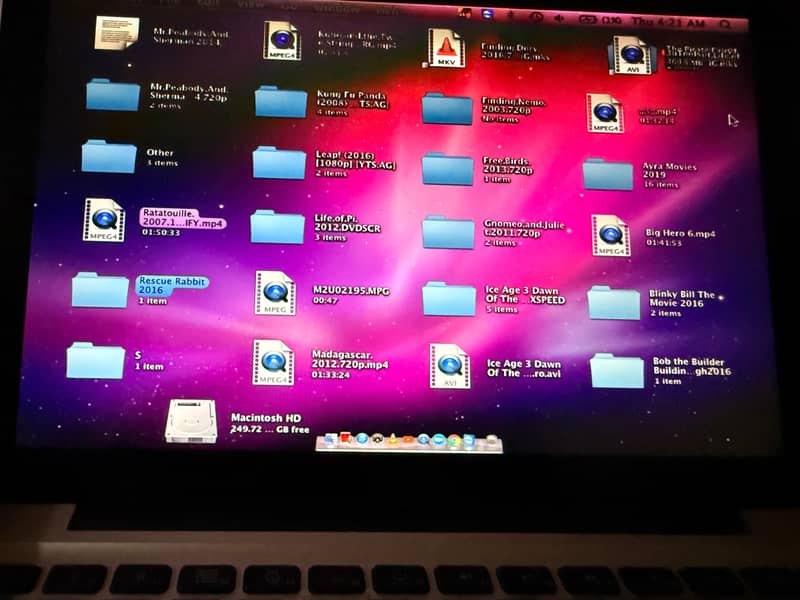Image resolution: width=800 pixels, height=600 pixels.
Task: Click the battery status in the menu bar
Action: pyautogui.click(x=601, y=20)
